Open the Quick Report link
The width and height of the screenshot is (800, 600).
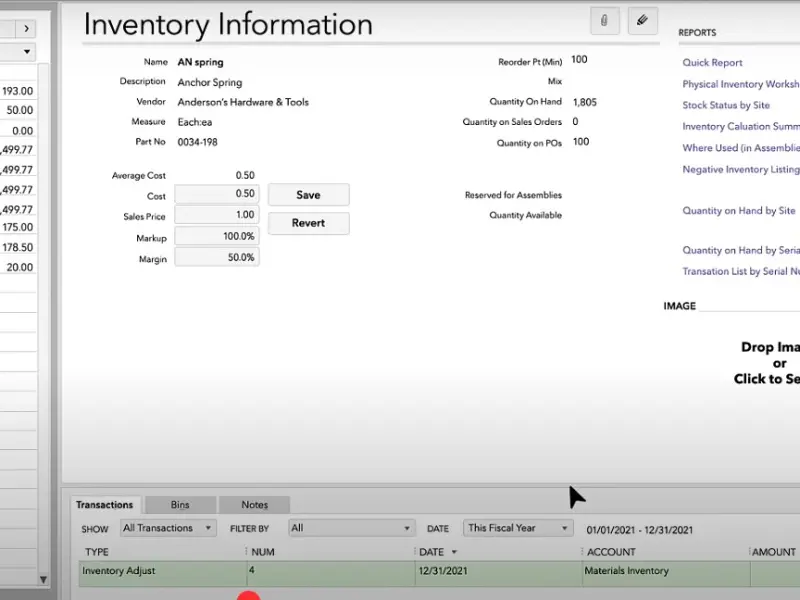[712, 63]
